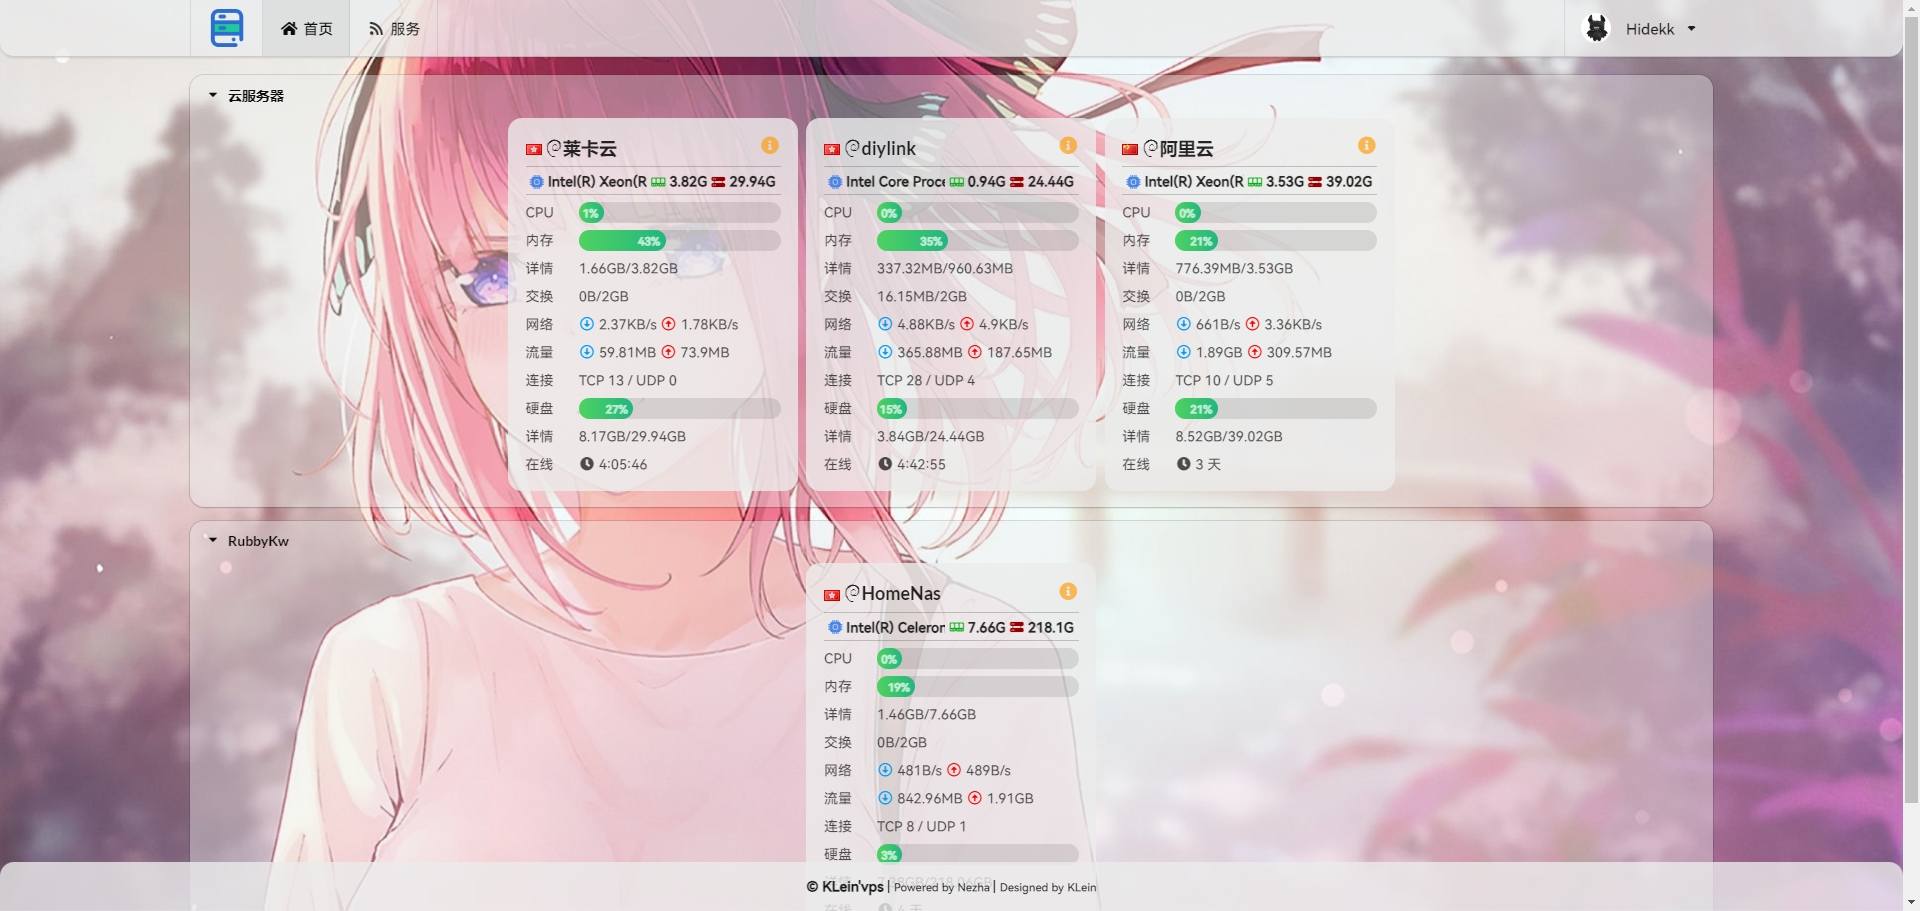Screen dimensions: 1920x911
Task: Click the flag icon beside diylink
Action: point(832,149)
